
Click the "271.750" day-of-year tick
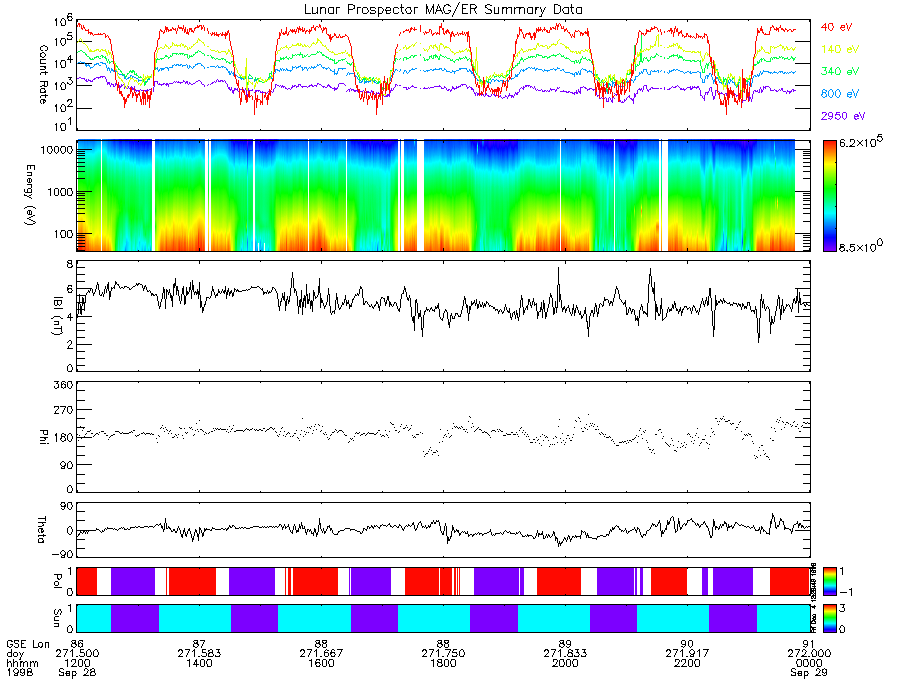pos(443,654)
